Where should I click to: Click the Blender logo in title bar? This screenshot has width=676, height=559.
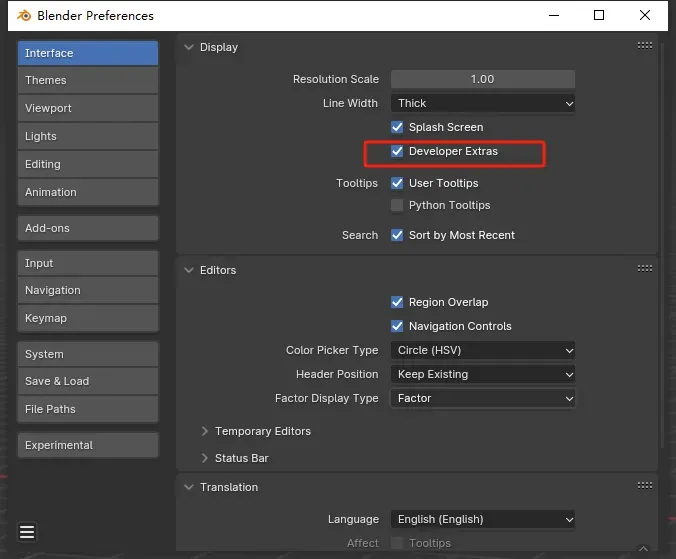[24, 16]
